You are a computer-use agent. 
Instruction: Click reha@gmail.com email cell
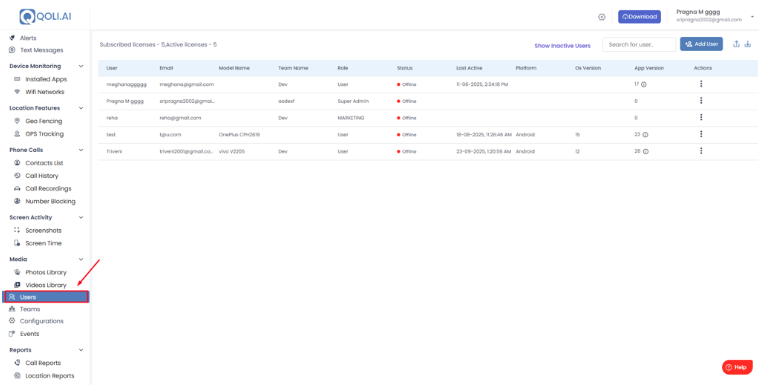180,118
